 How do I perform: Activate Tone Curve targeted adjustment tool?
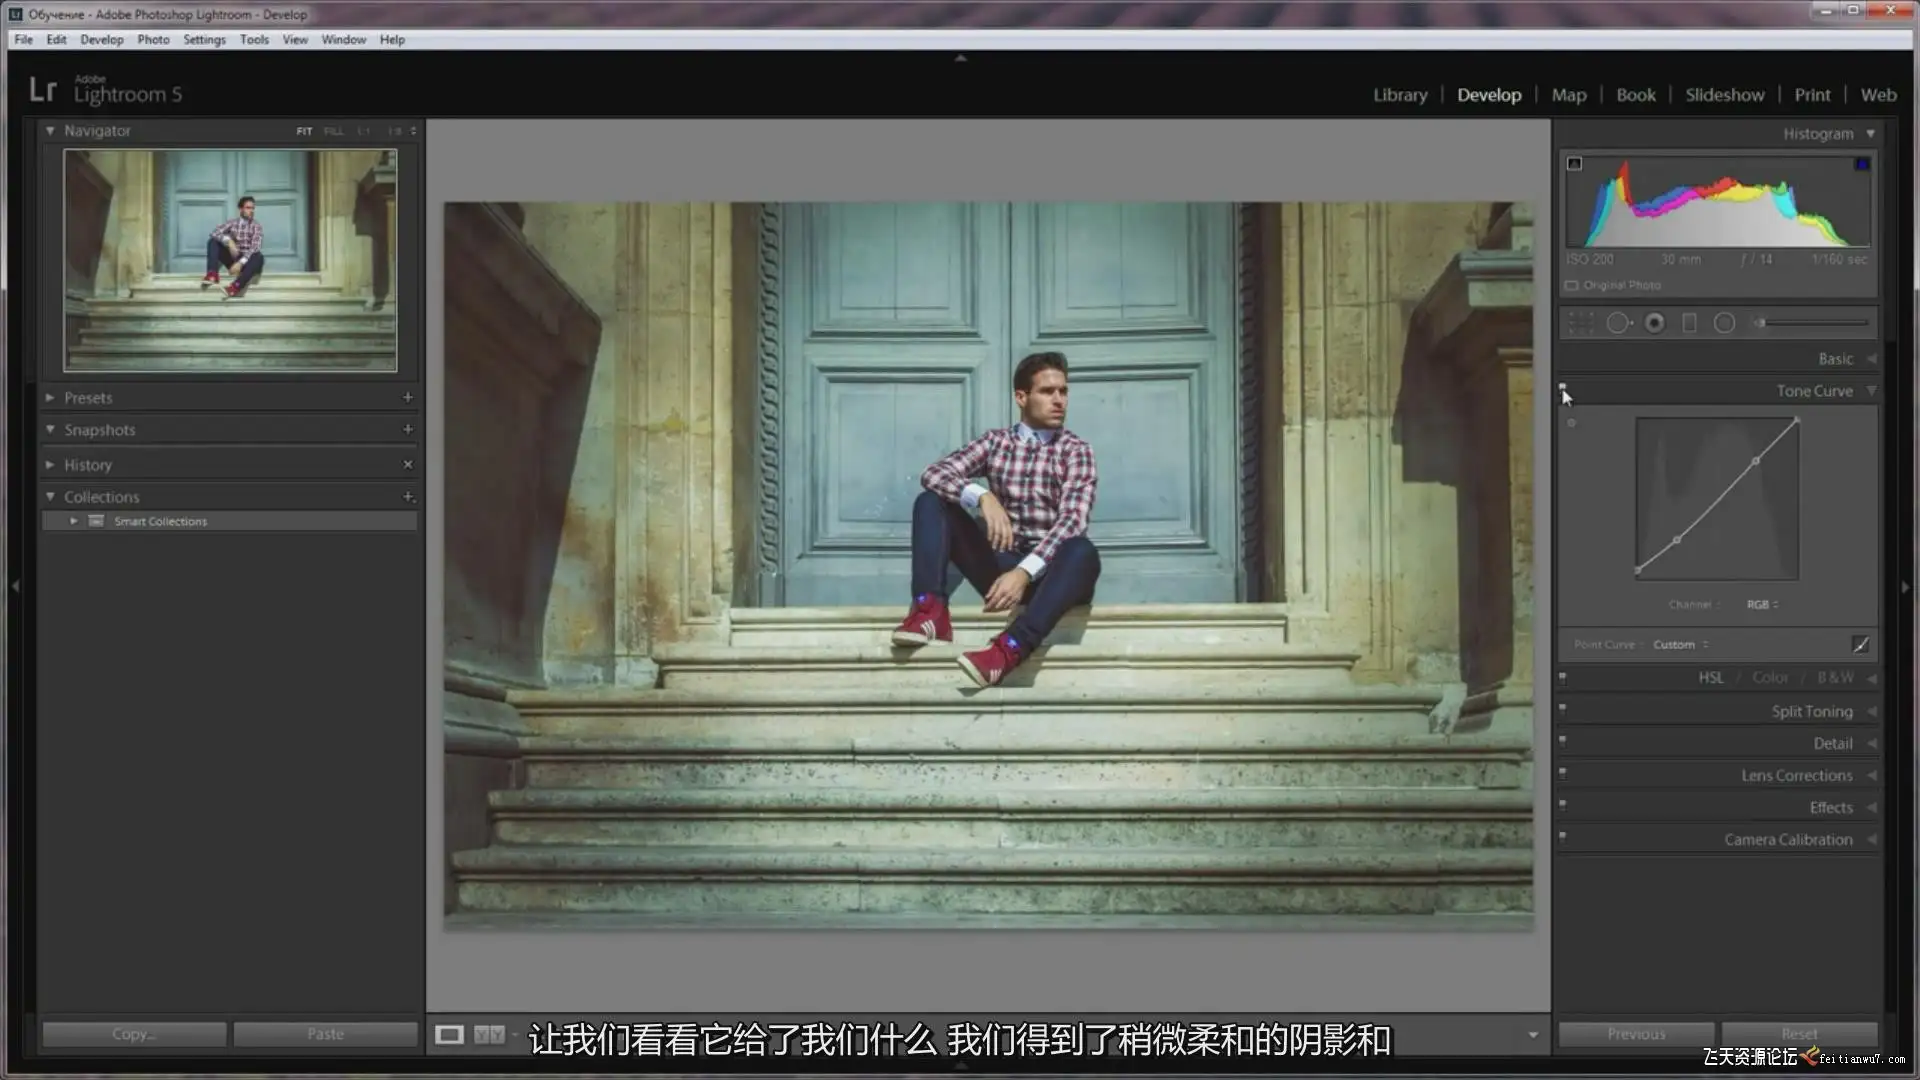(x=1571, y=423)
